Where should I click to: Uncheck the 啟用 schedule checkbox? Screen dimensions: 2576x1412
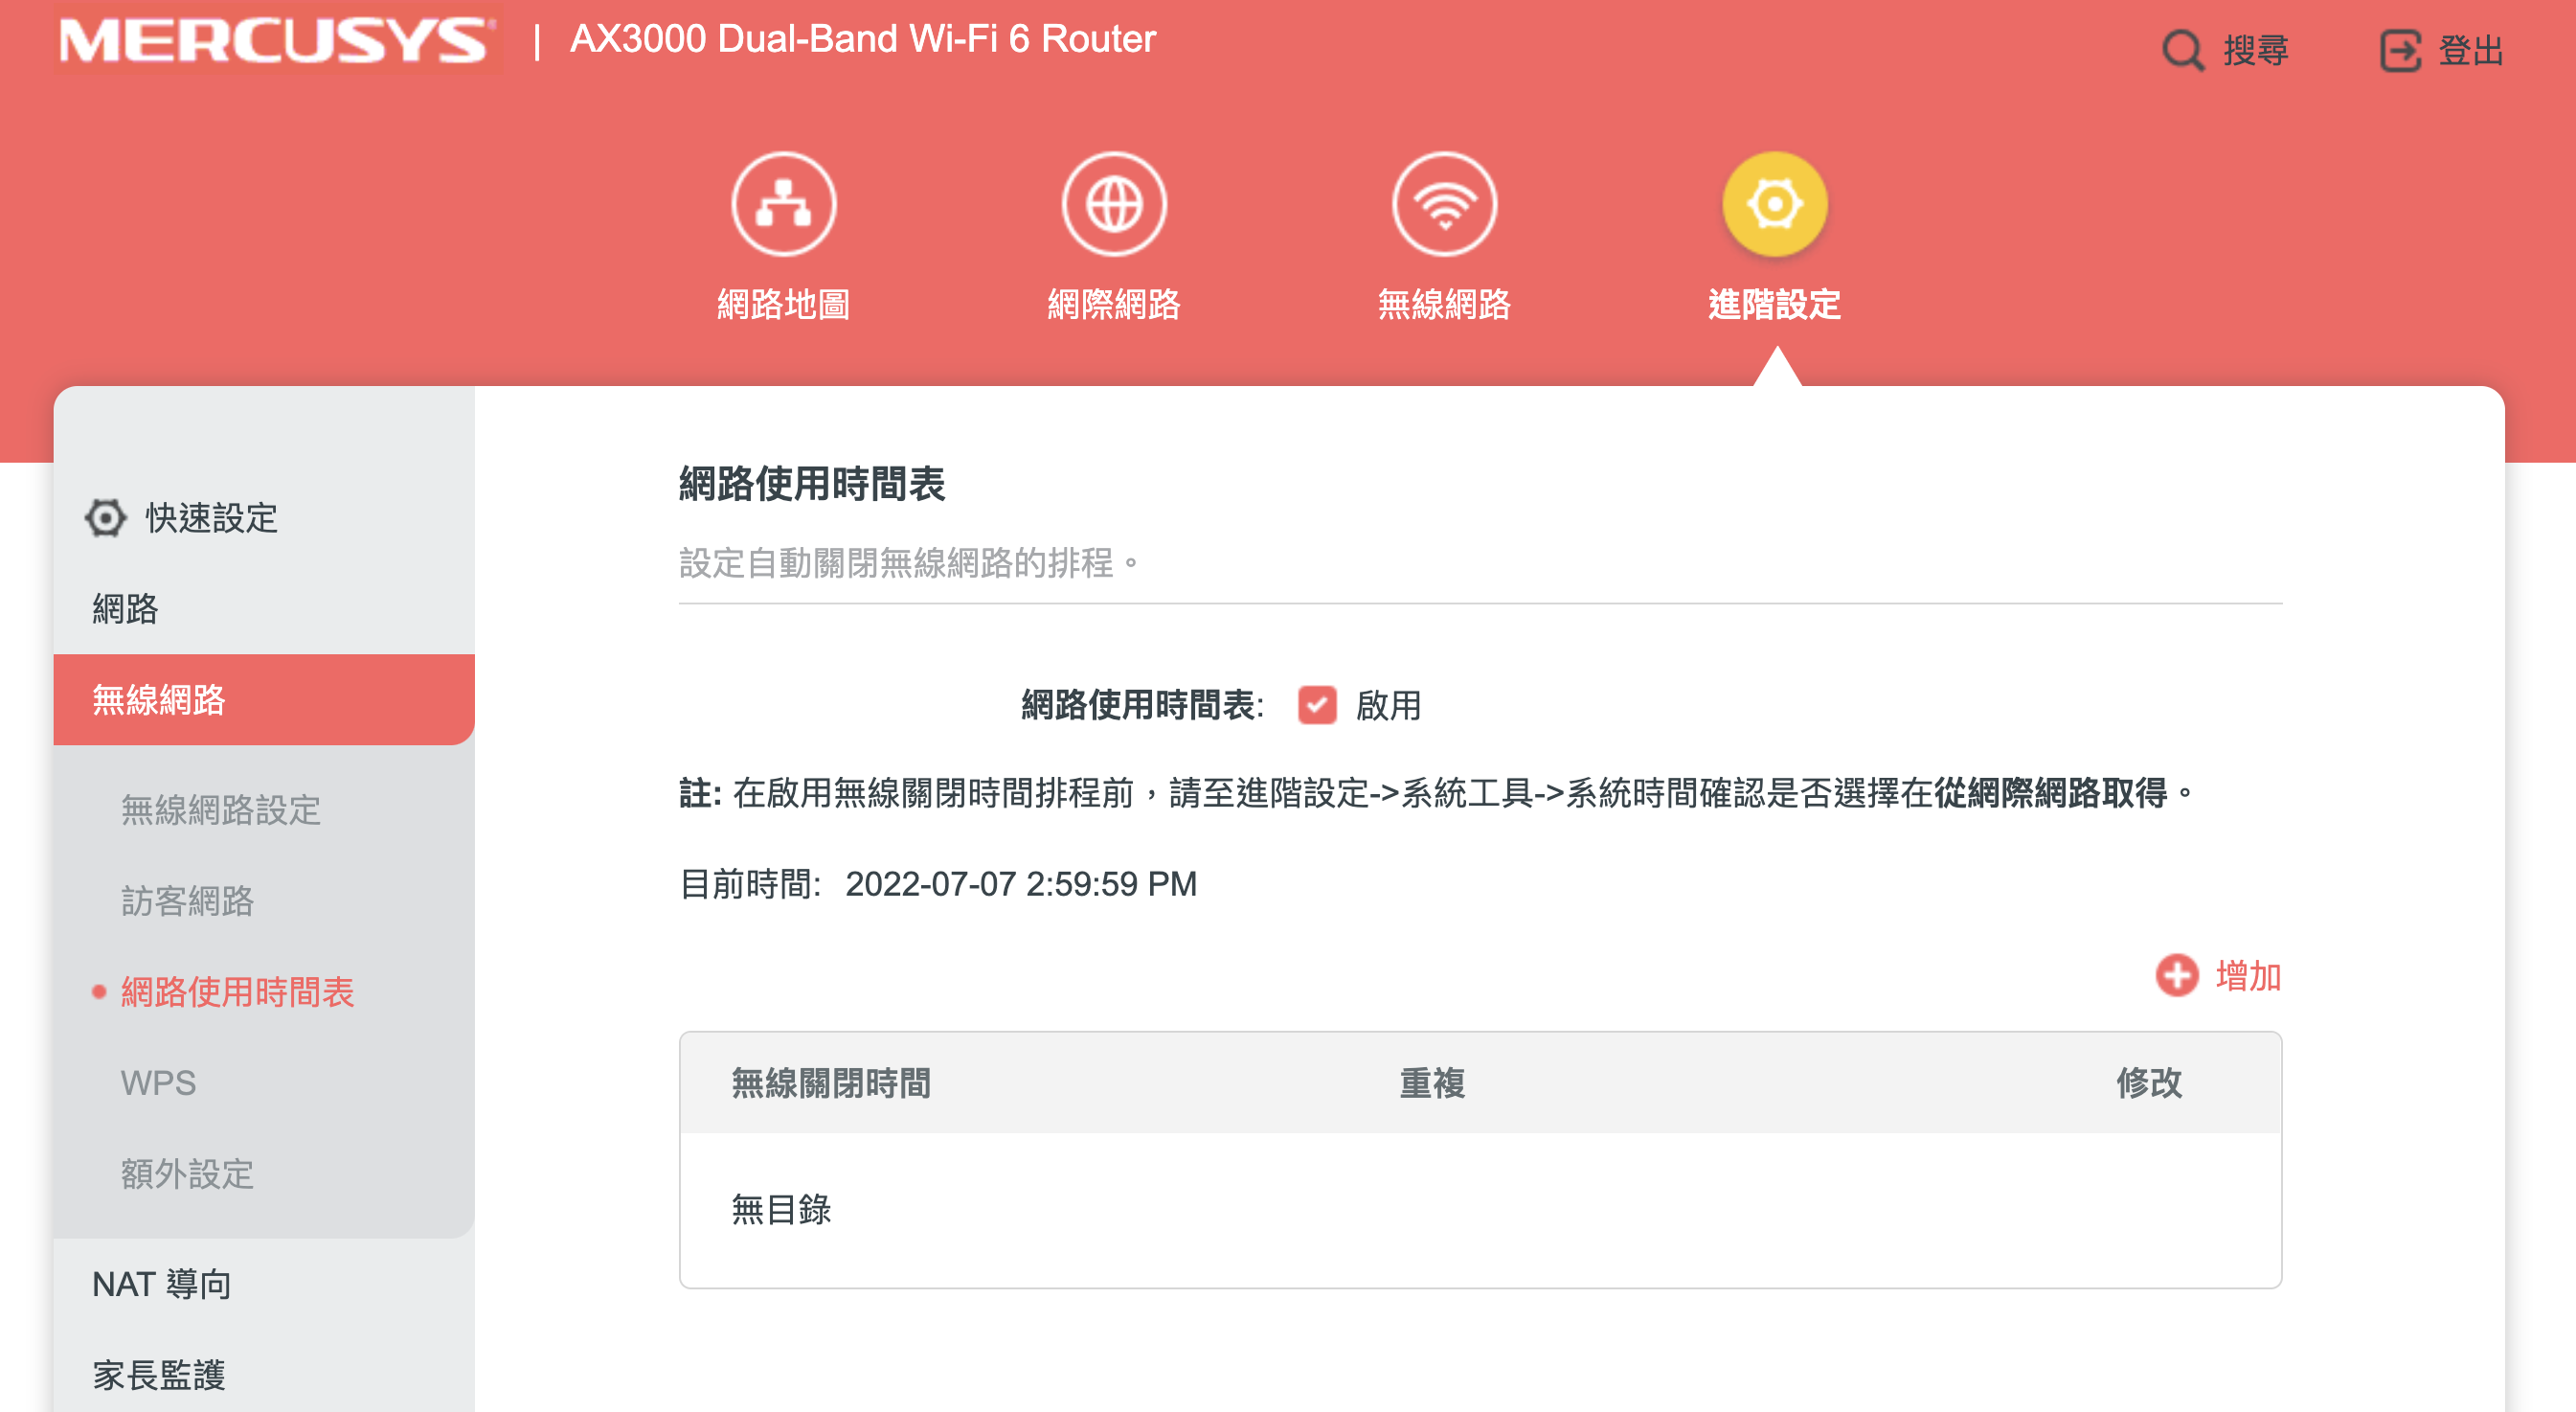pyautogui.click(x=1316, y=705)
